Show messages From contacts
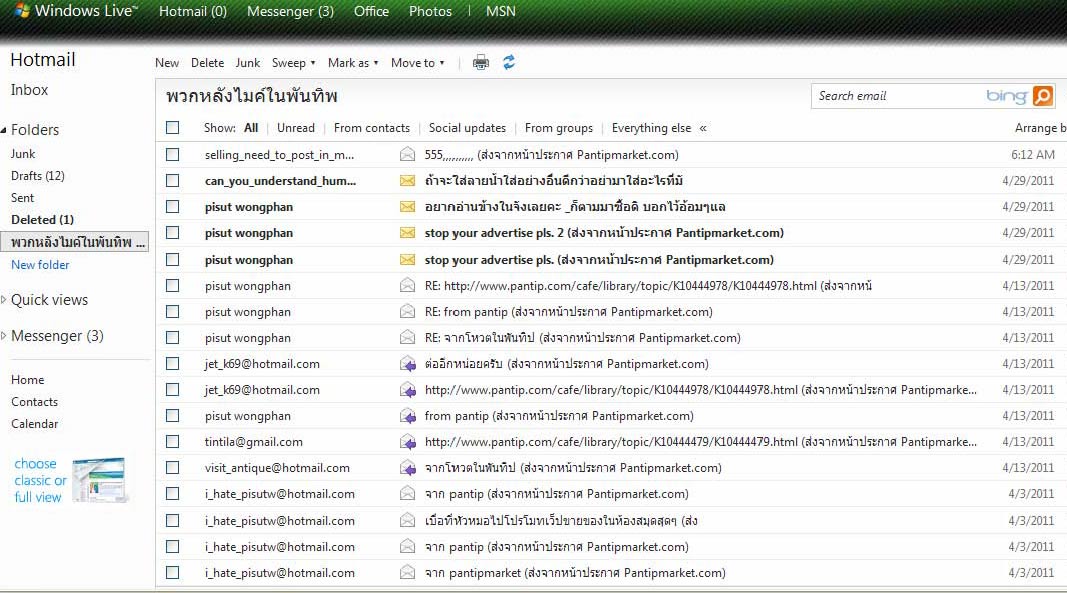 (x=372, y=128)
